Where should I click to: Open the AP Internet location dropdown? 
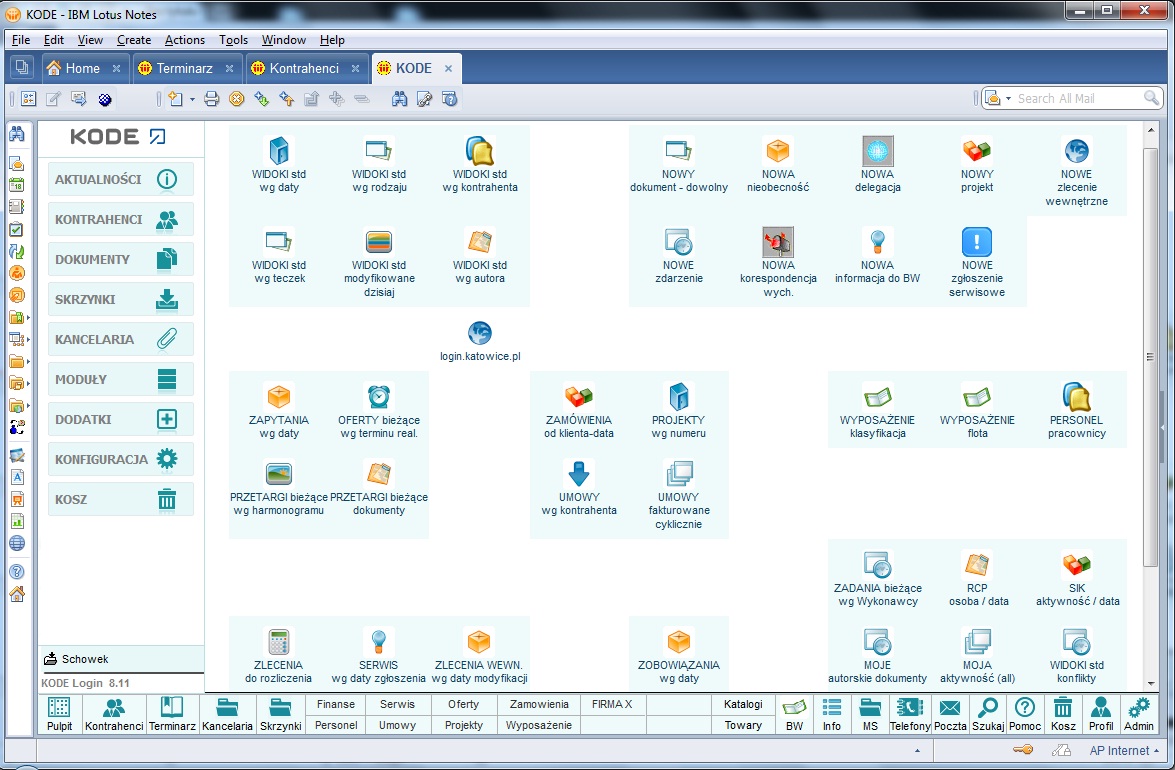[1123, 751]
